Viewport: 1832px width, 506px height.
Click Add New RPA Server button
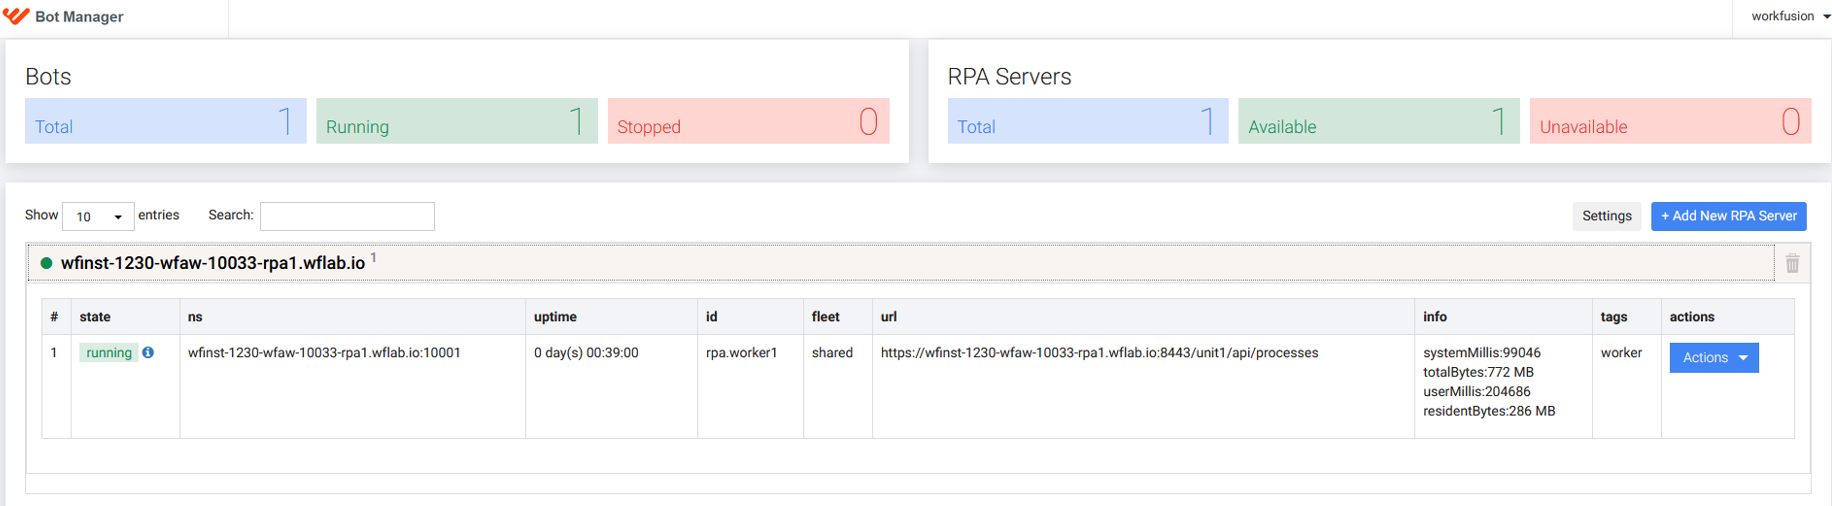(x=1728, y=216)
